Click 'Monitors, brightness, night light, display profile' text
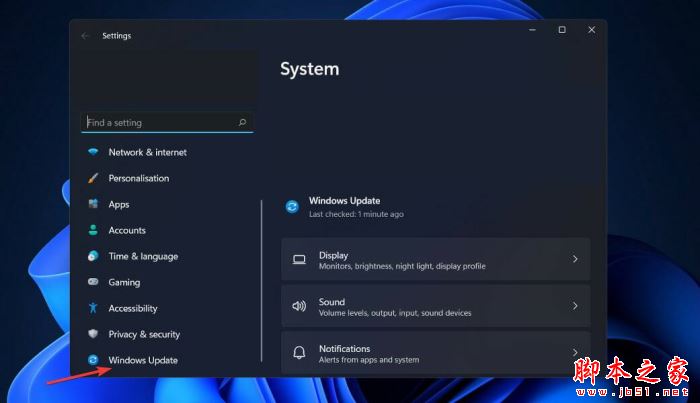Screen dimensions: 700x403 [x=402, y=266]
